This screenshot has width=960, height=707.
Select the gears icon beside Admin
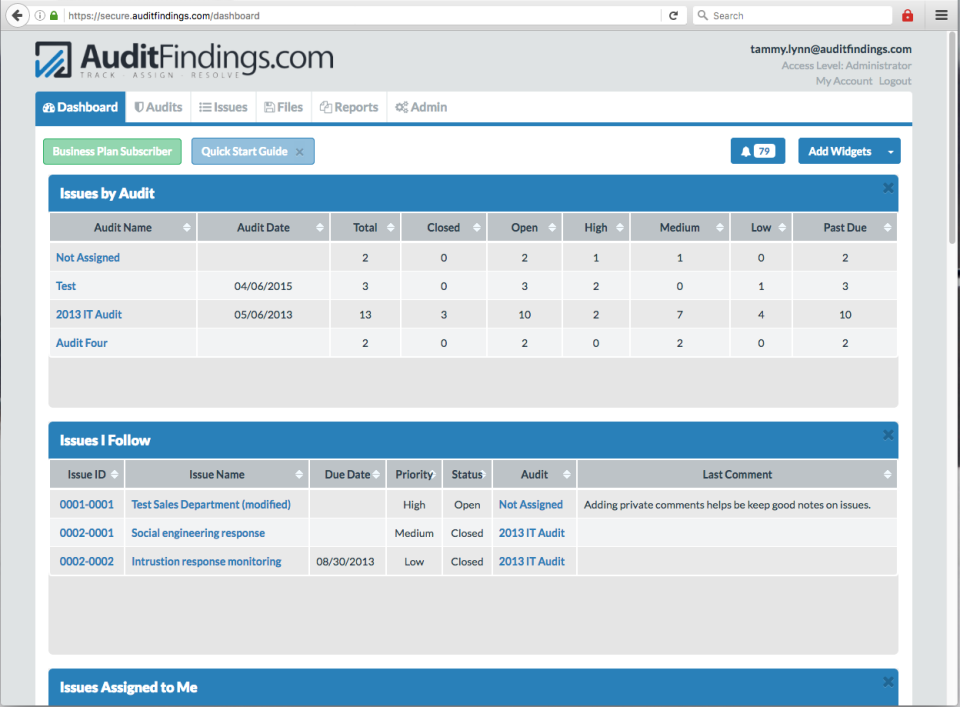[400, 107]
